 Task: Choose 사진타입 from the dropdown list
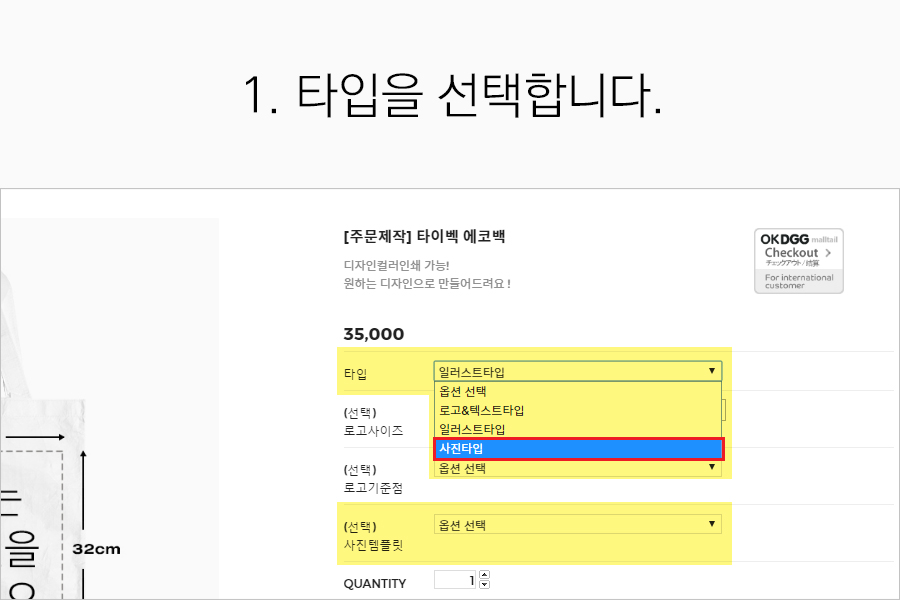[577, 449]
